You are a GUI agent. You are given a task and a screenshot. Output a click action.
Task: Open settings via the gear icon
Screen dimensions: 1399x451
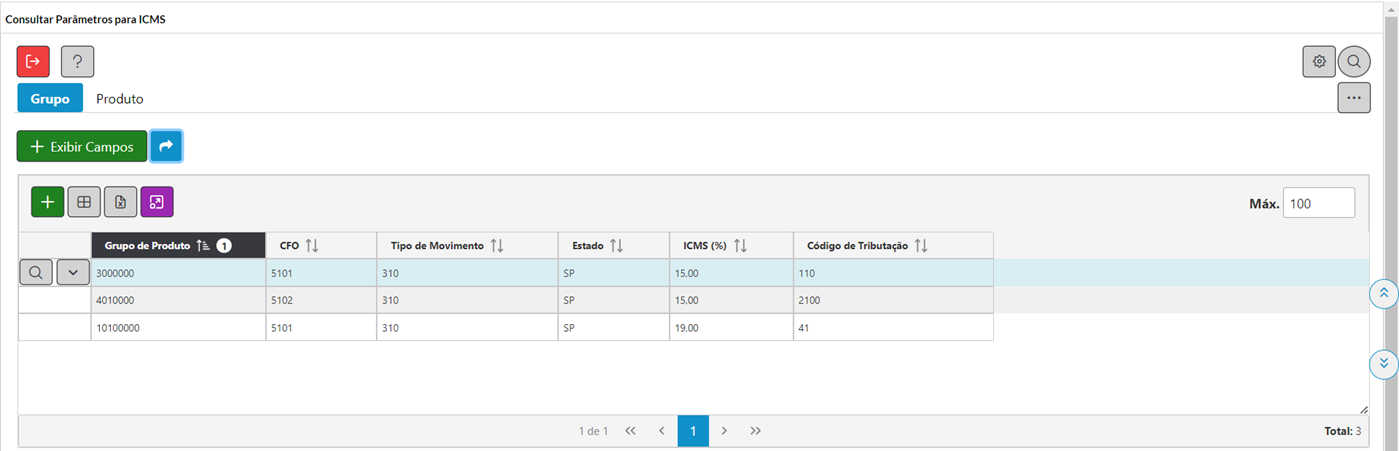click(1319, 62)
